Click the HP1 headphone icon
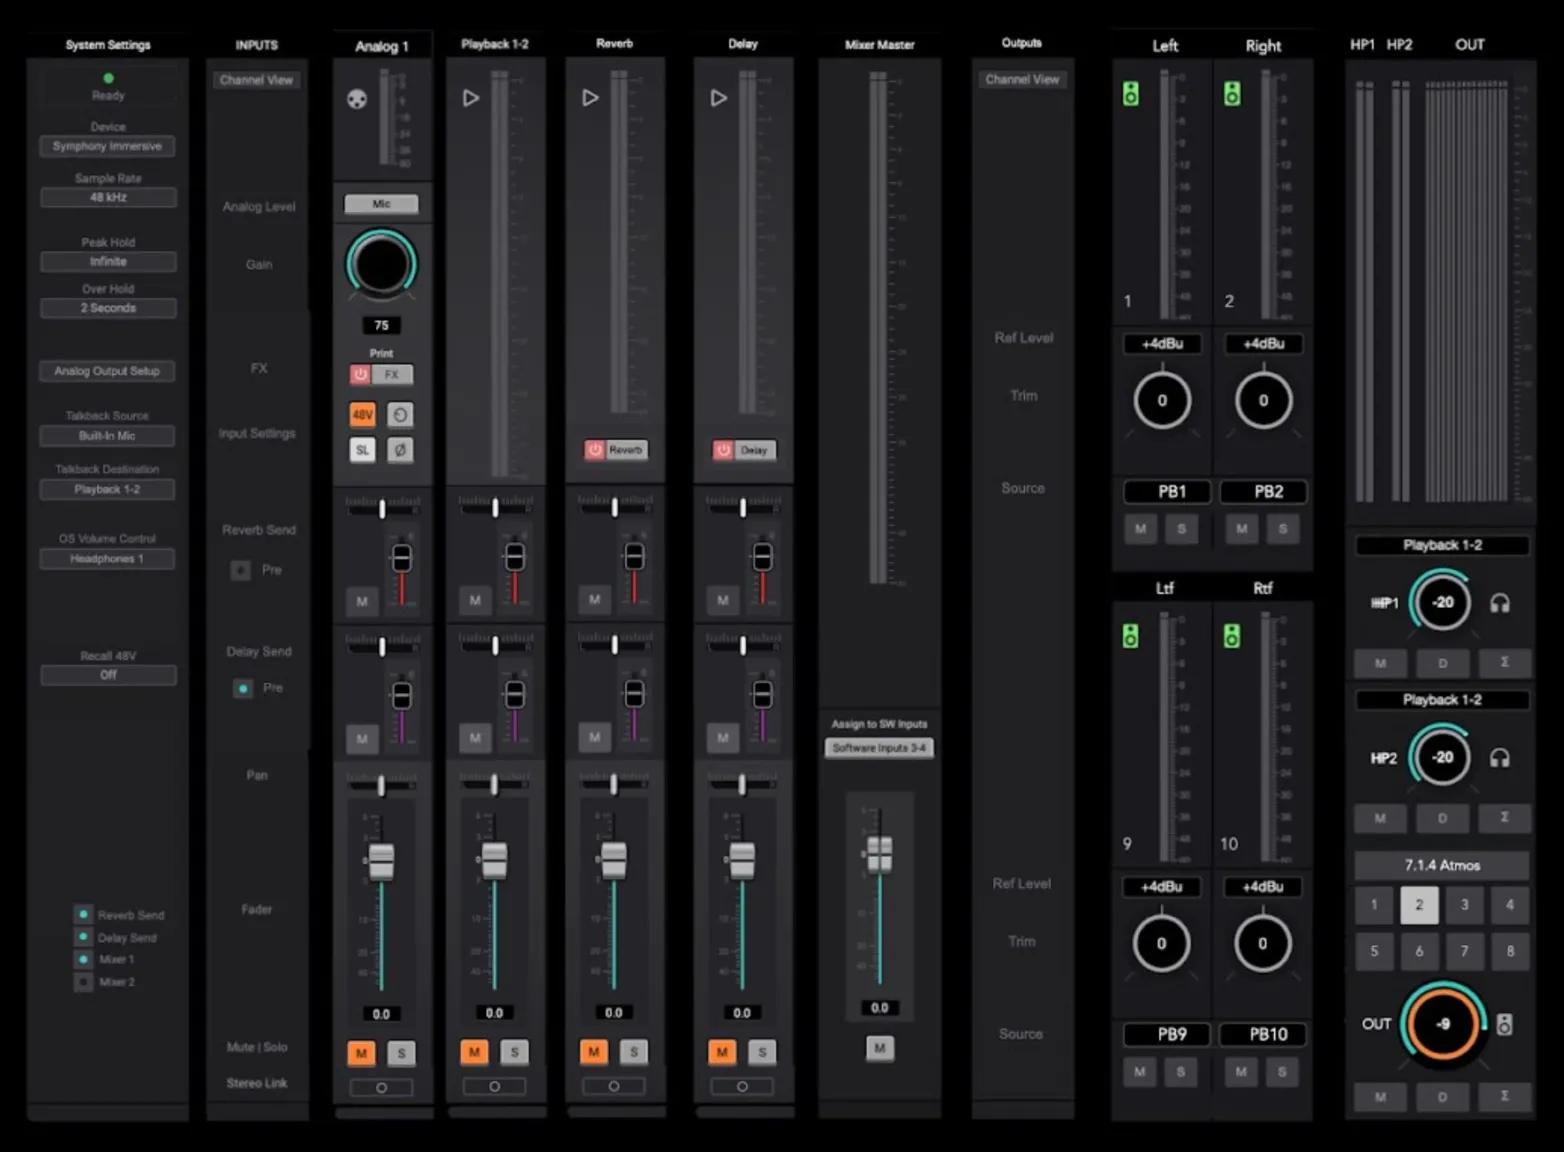The image size is (1564, 1152). (1499, 603)
